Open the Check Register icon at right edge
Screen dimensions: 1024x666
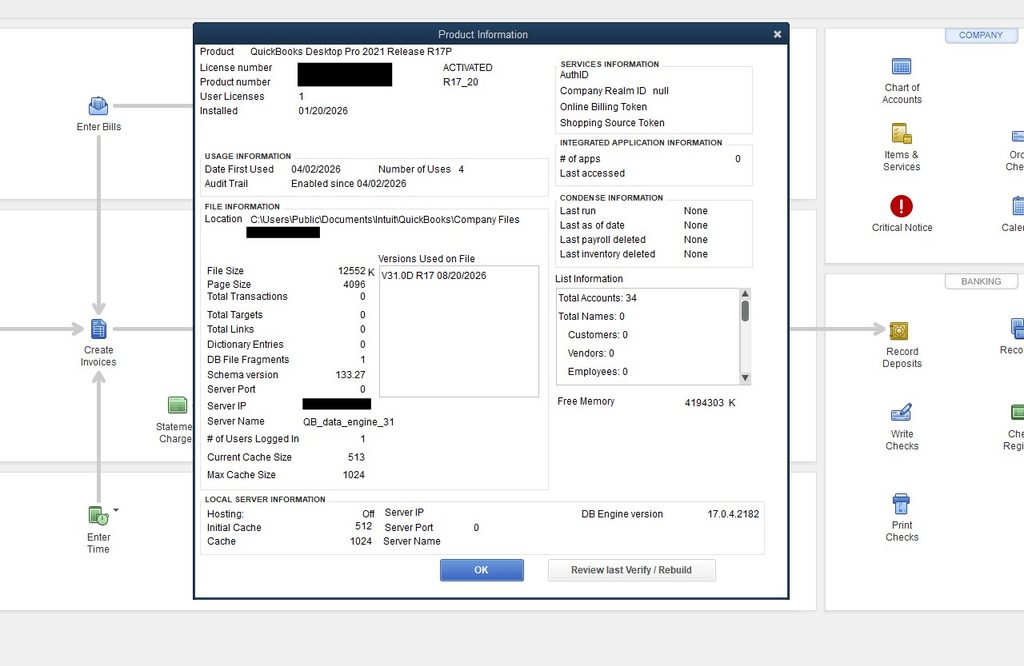pyautogui.click(x=1017, y=412)
